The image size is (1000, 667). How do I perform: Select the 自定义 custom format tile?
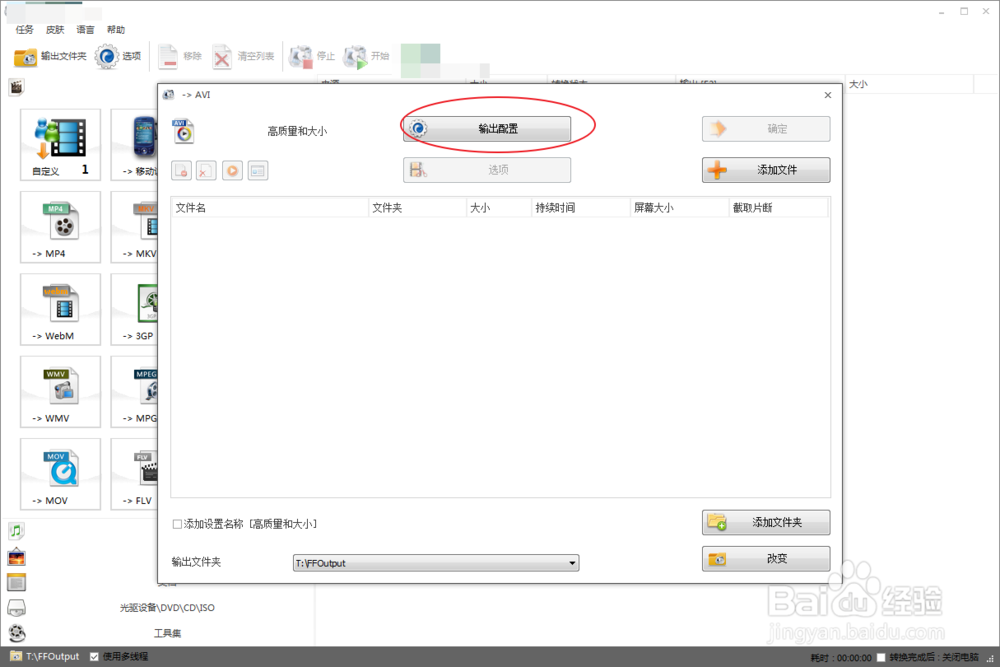pos(61,145)
